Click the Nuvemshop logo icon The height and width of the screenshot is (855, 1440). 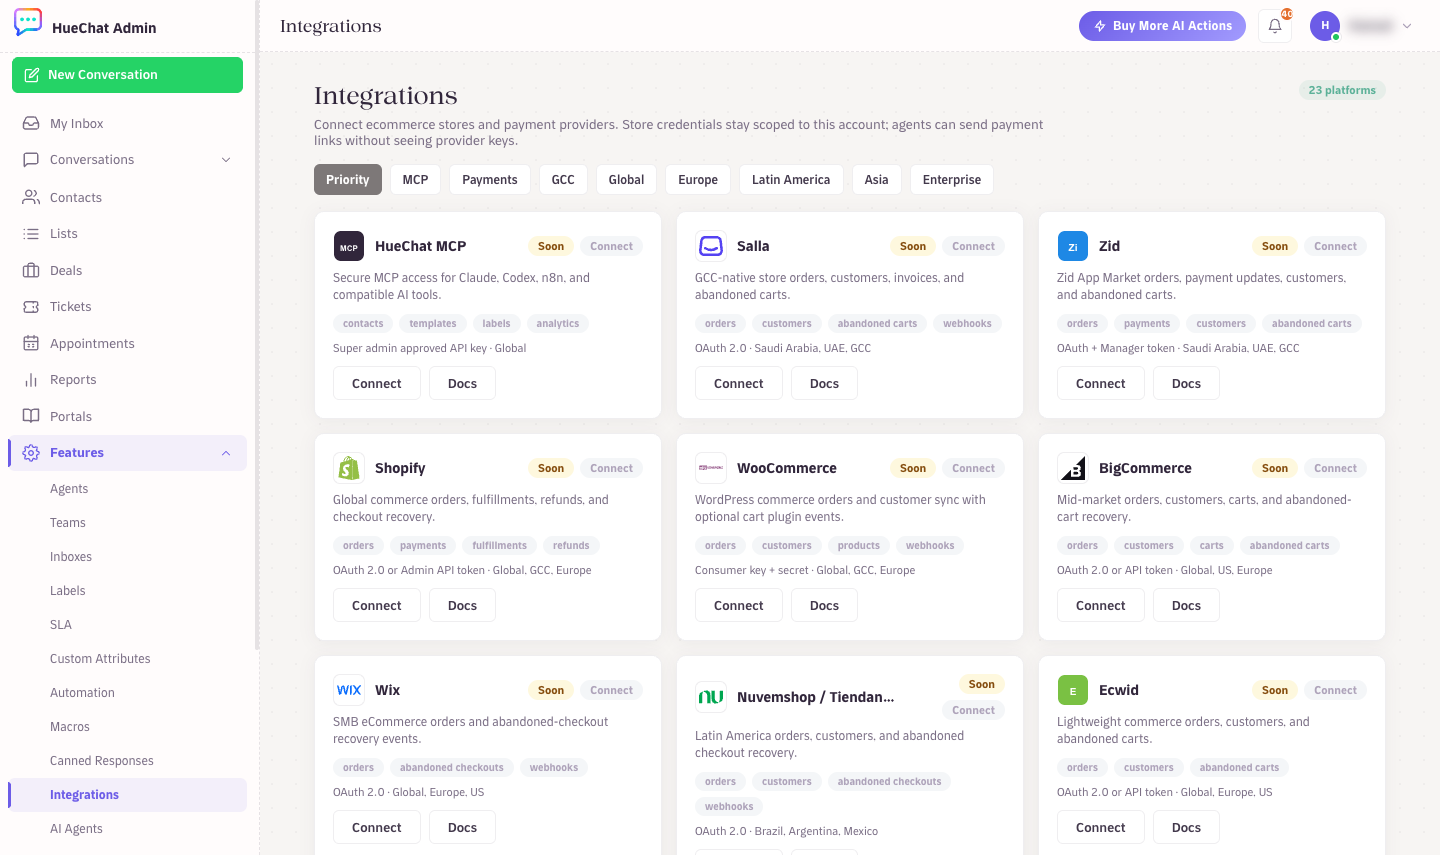point(710,697)
